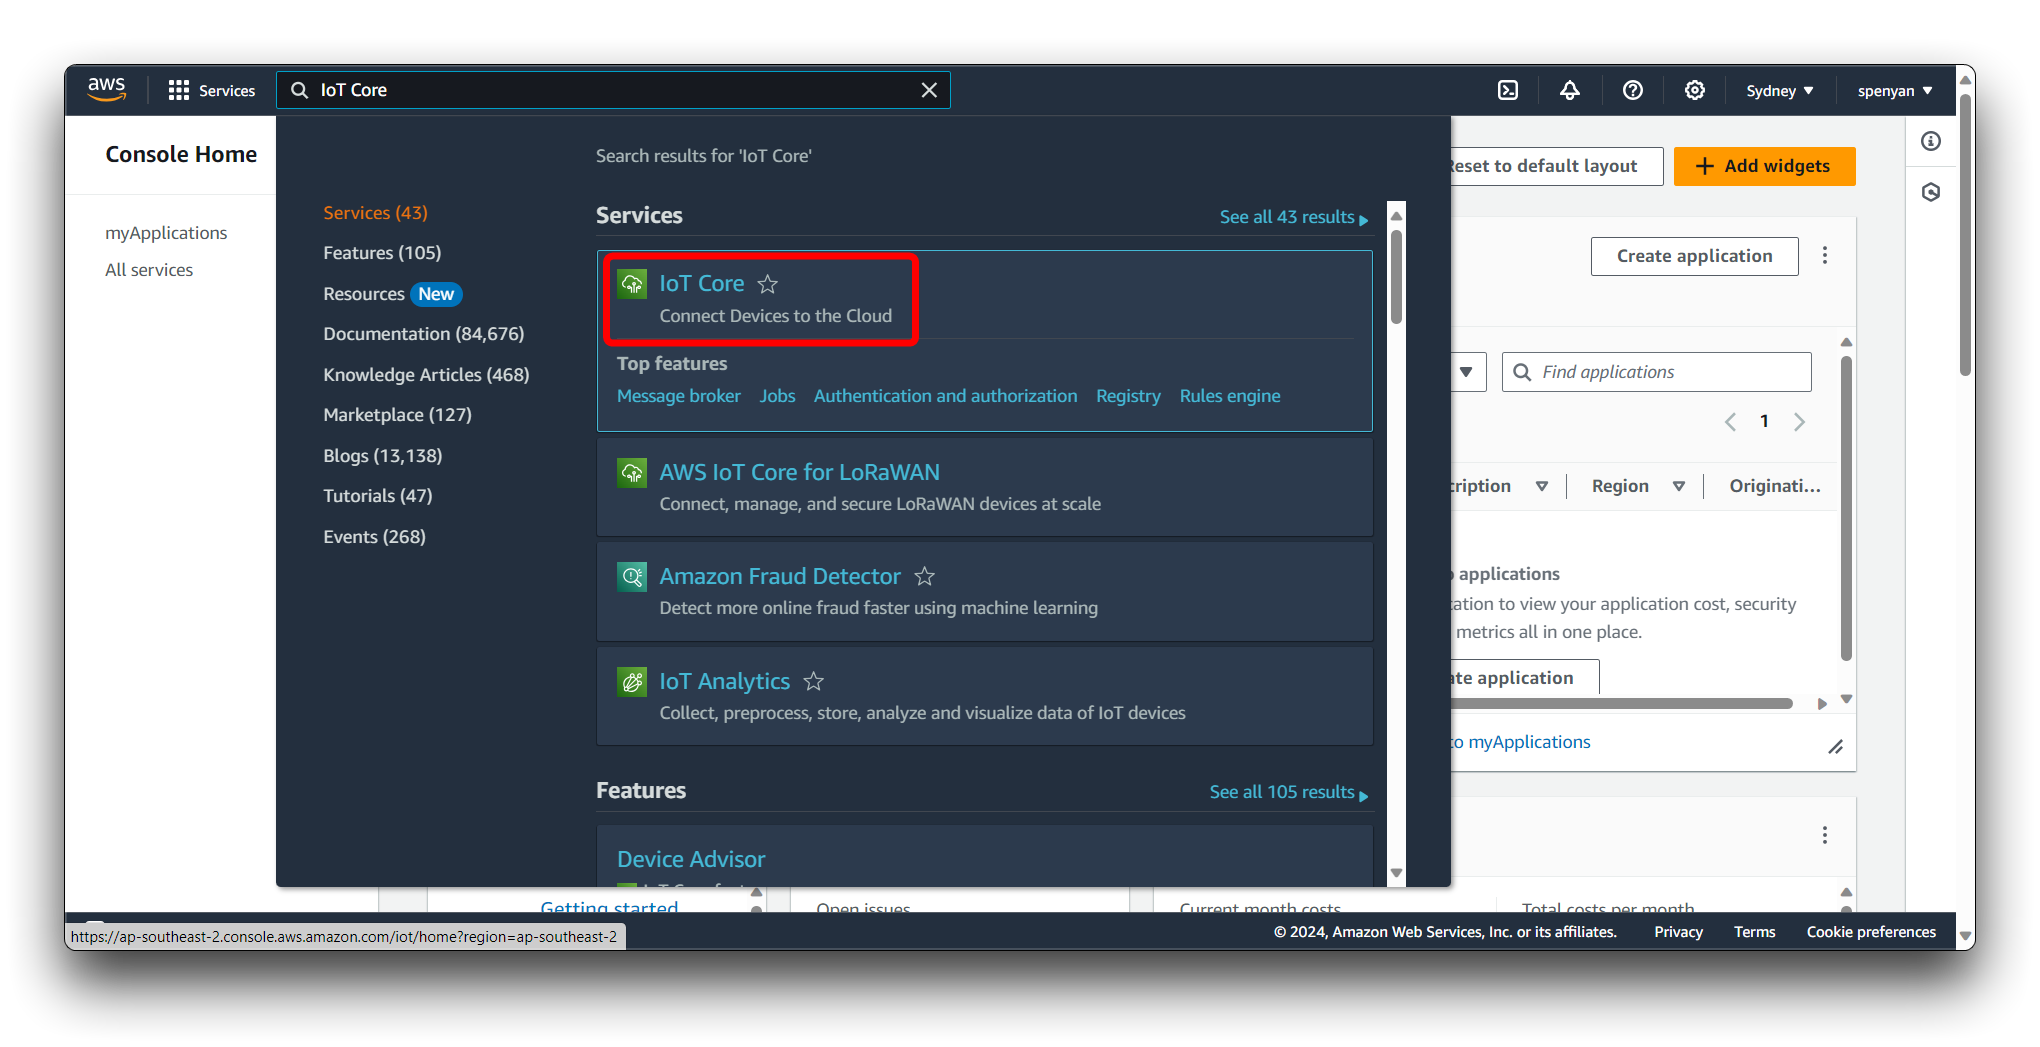Favorite IoT Core with the star
This screenshot has width=2040, height=1047.
(768, 285)
